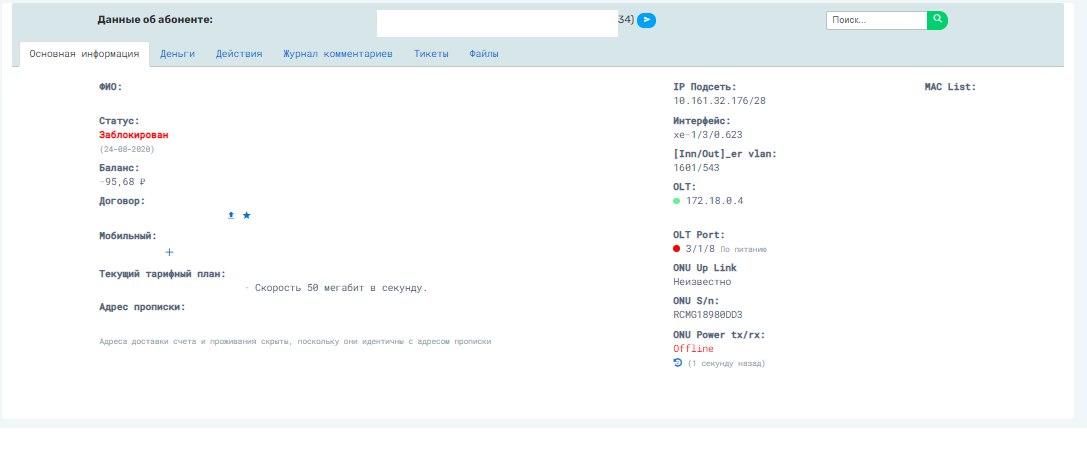Viewport: 1087px width, 460px height.
Task: Click the star icon under Договор
Action: point(246,215)
